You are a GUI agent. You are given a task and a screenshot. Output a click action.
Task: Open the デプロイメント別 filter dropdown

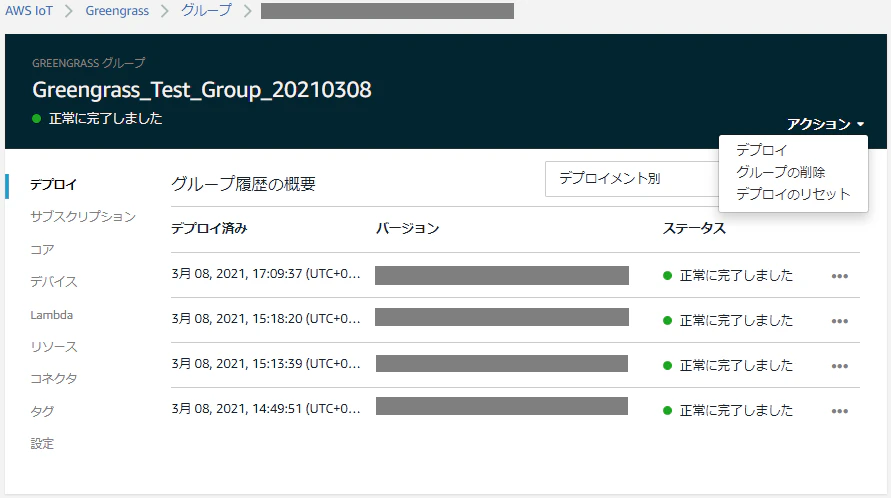(632, 179)
